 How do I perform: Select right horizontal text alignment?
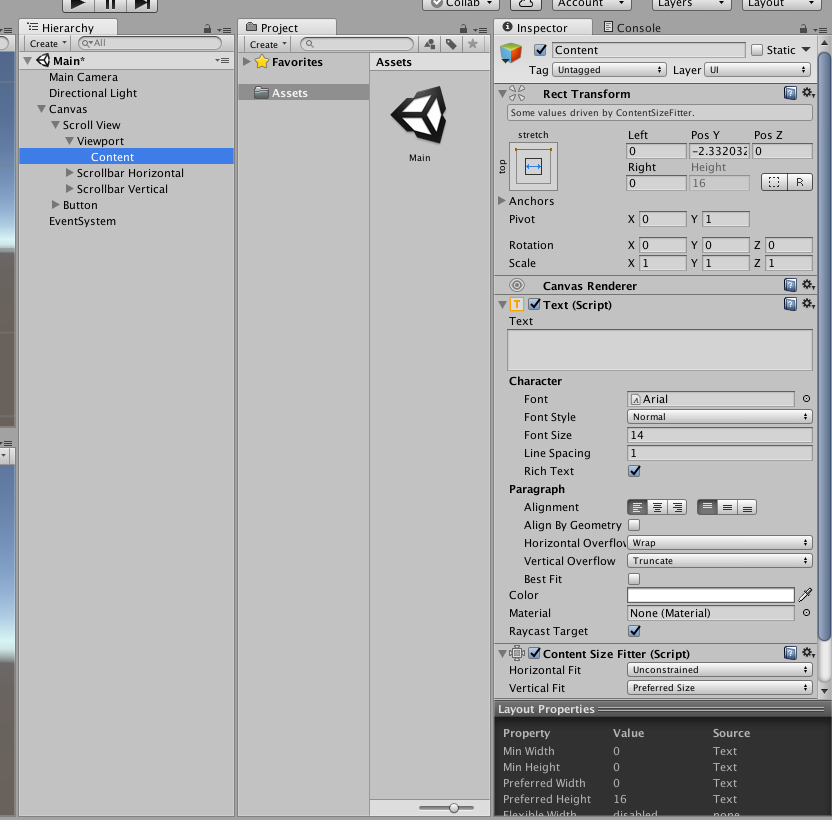tap(677, 507)
